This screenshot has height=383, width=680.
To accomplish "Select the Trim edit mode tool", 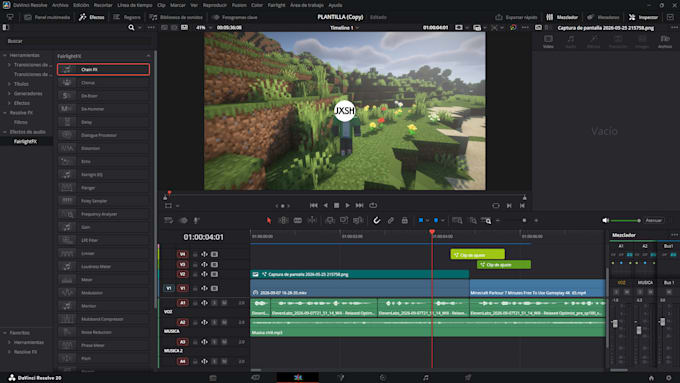I will [x=284, y=220].
